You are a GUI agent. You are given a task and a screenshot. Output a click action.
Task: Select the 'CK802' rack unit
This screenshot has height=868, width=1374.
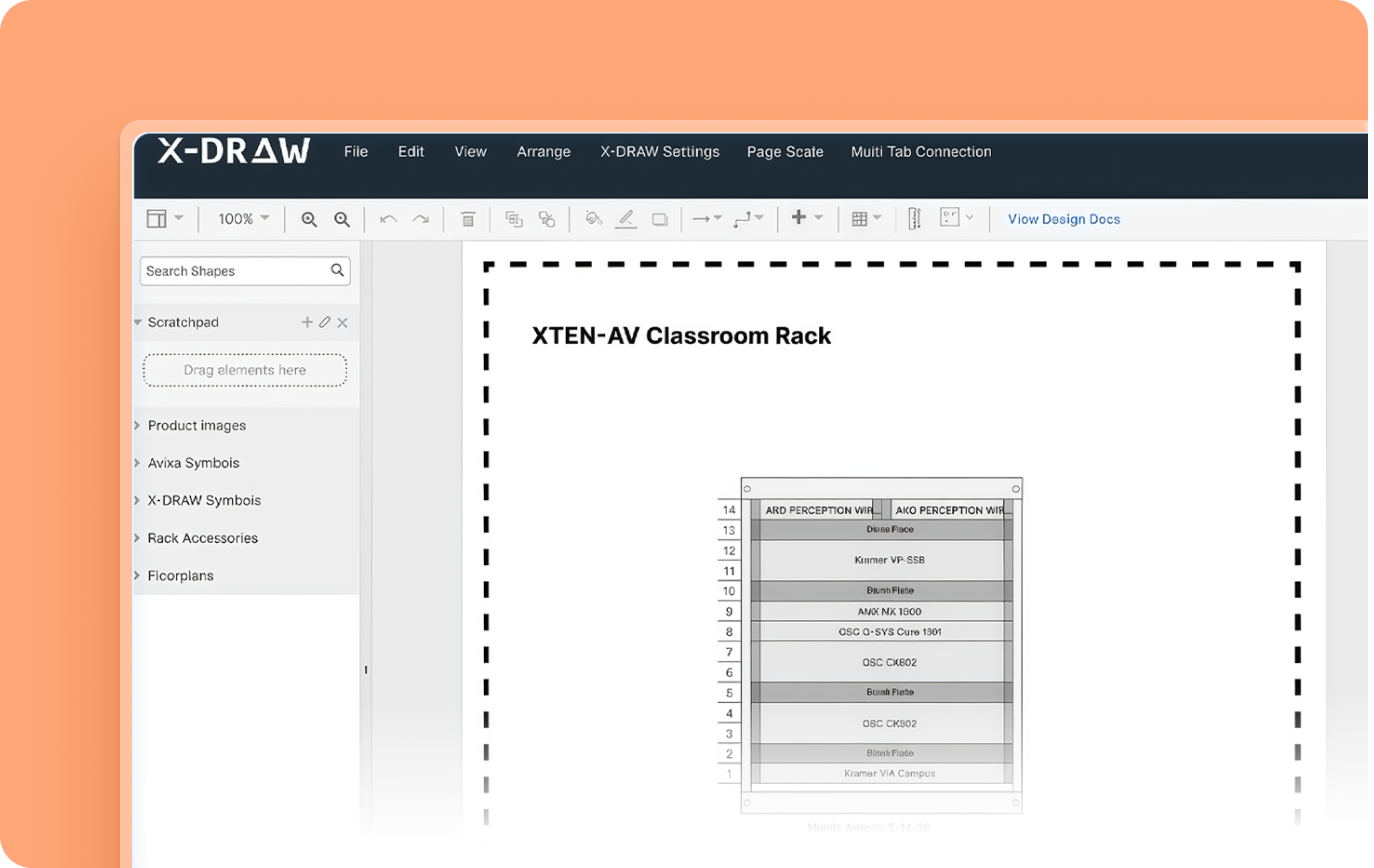coord(882,662)
